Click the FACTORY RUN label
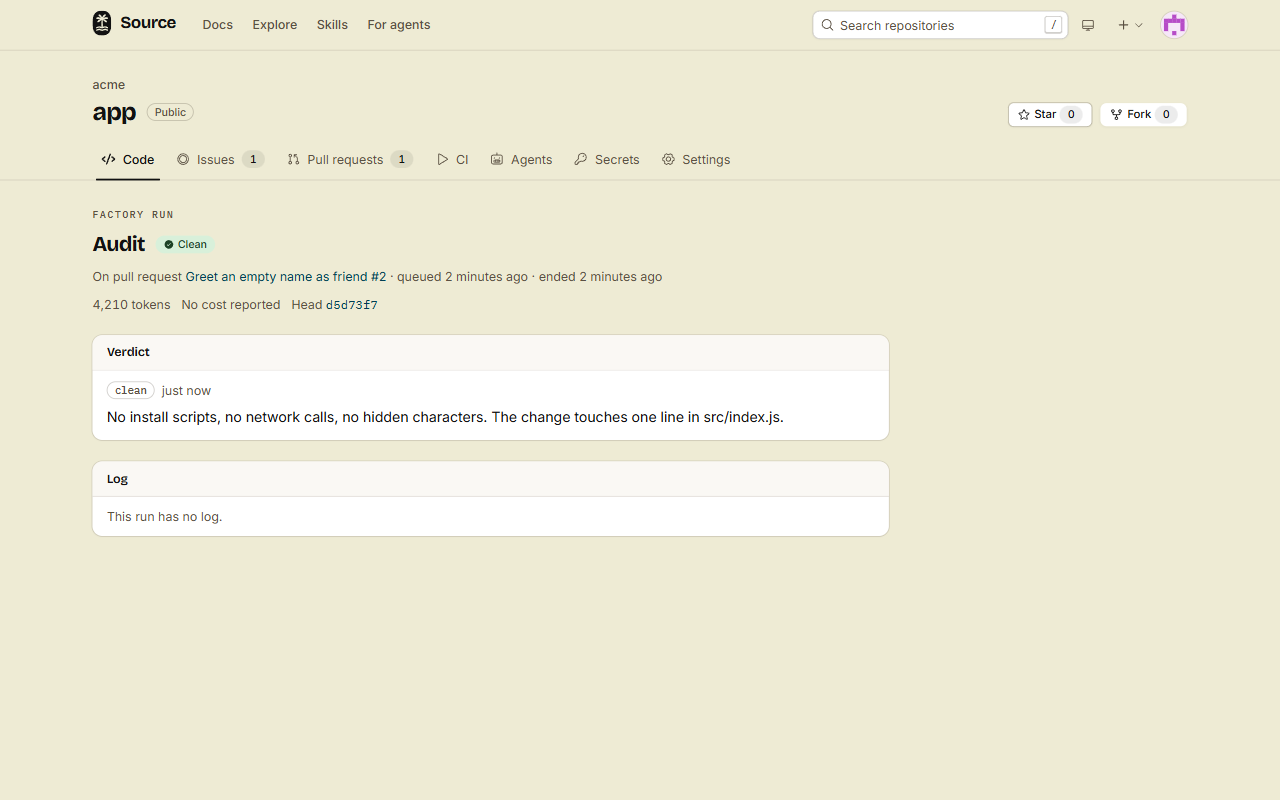 pos(133,215)
